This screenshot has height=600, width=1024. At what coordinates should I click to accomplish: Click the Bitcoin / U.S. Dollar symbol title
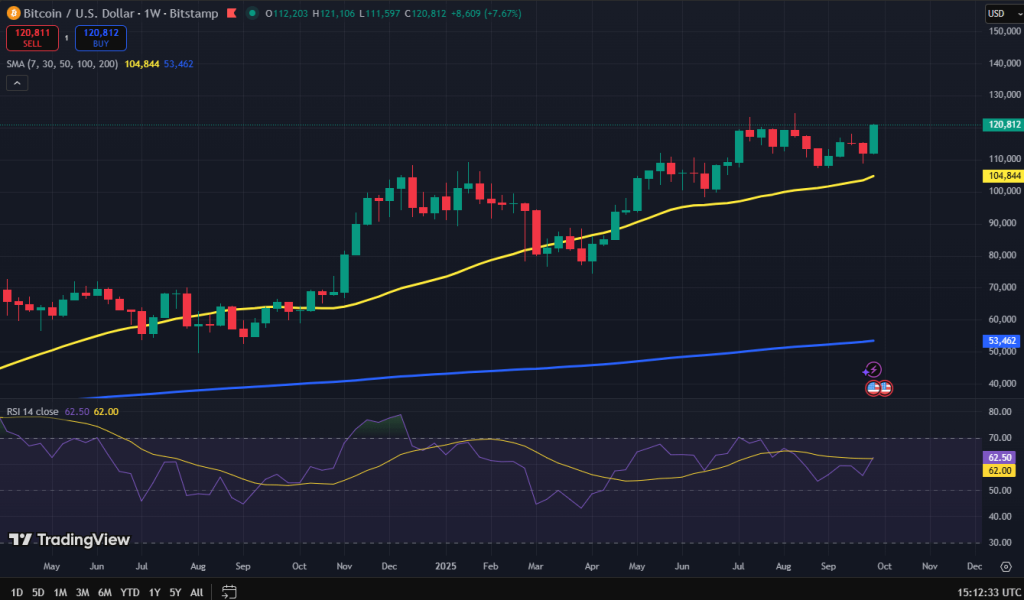(x=79, y=13)
